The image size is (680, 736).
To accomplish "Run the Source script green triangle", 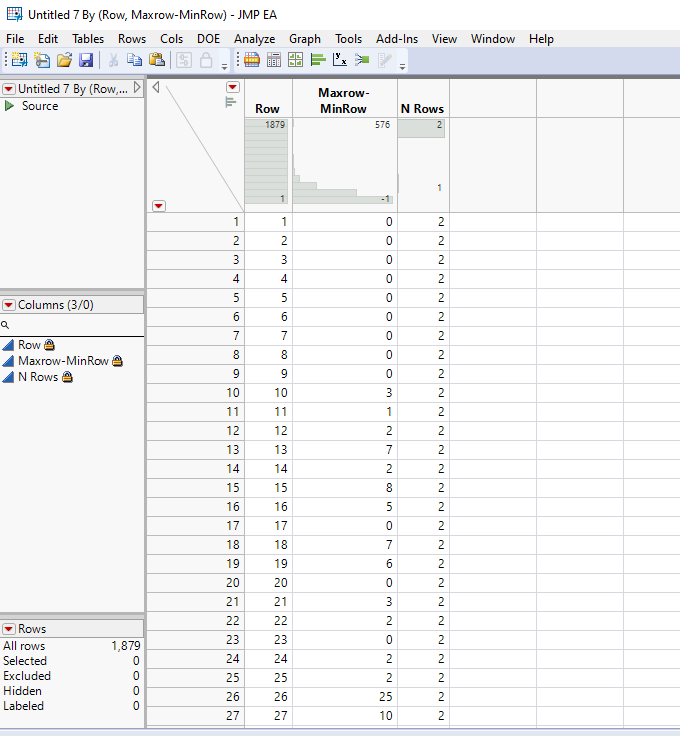I will tap(9, 106).
